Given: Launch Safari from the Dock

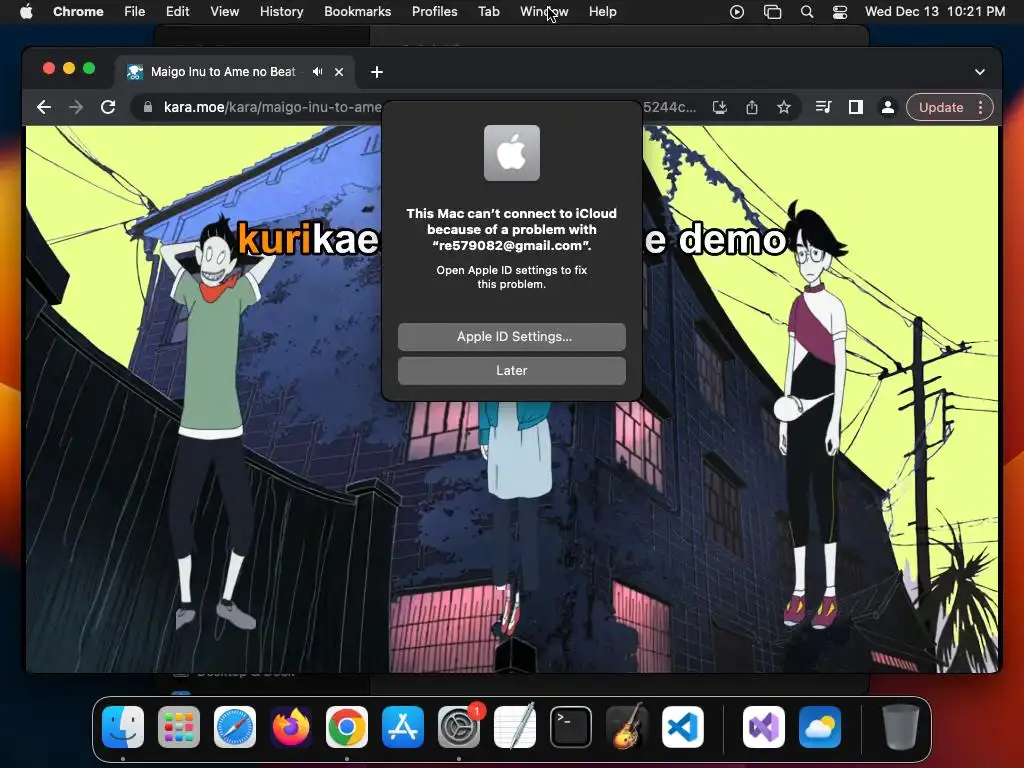Looking at the screenshot, I should (234, 726).
